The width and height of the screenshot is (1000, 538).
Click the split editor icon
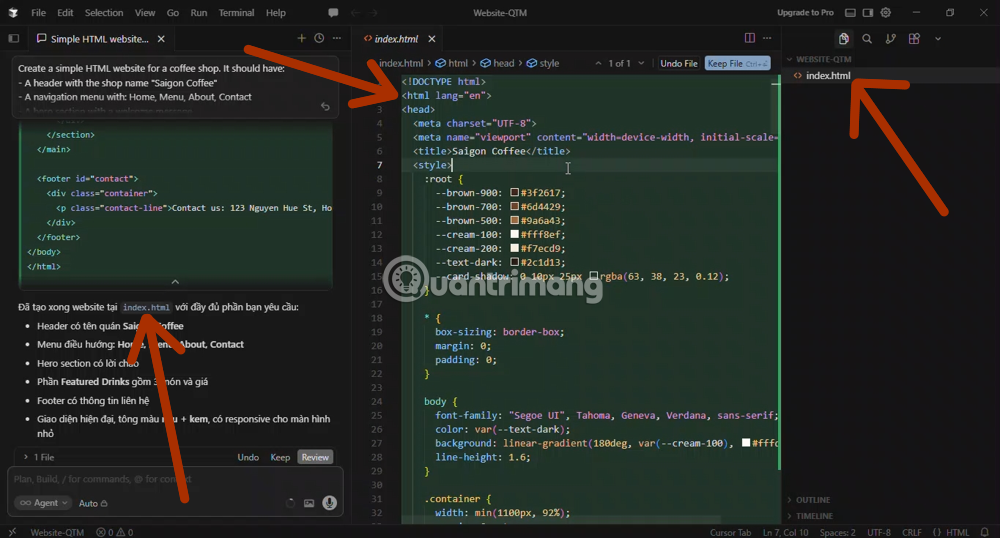(750, 38)
